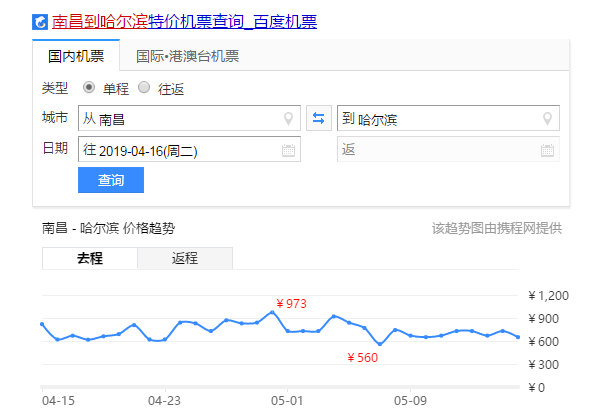Click departure date field 2019-04-16

coord(189,149)
